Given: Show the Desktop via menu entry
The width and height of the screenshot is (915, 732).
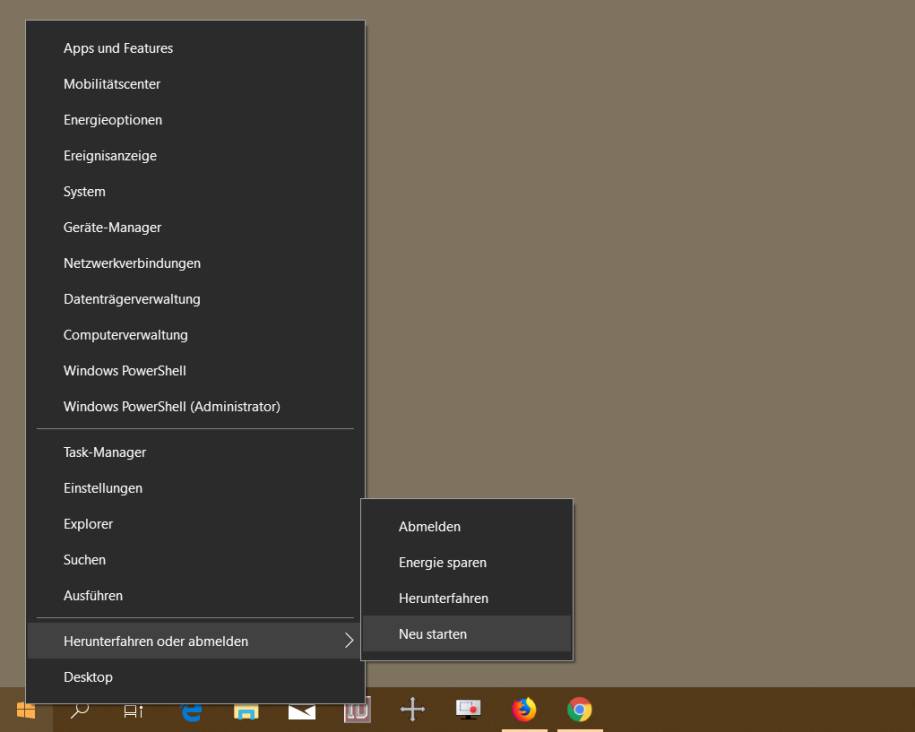Looking at the screenshot, I should 195,677.
